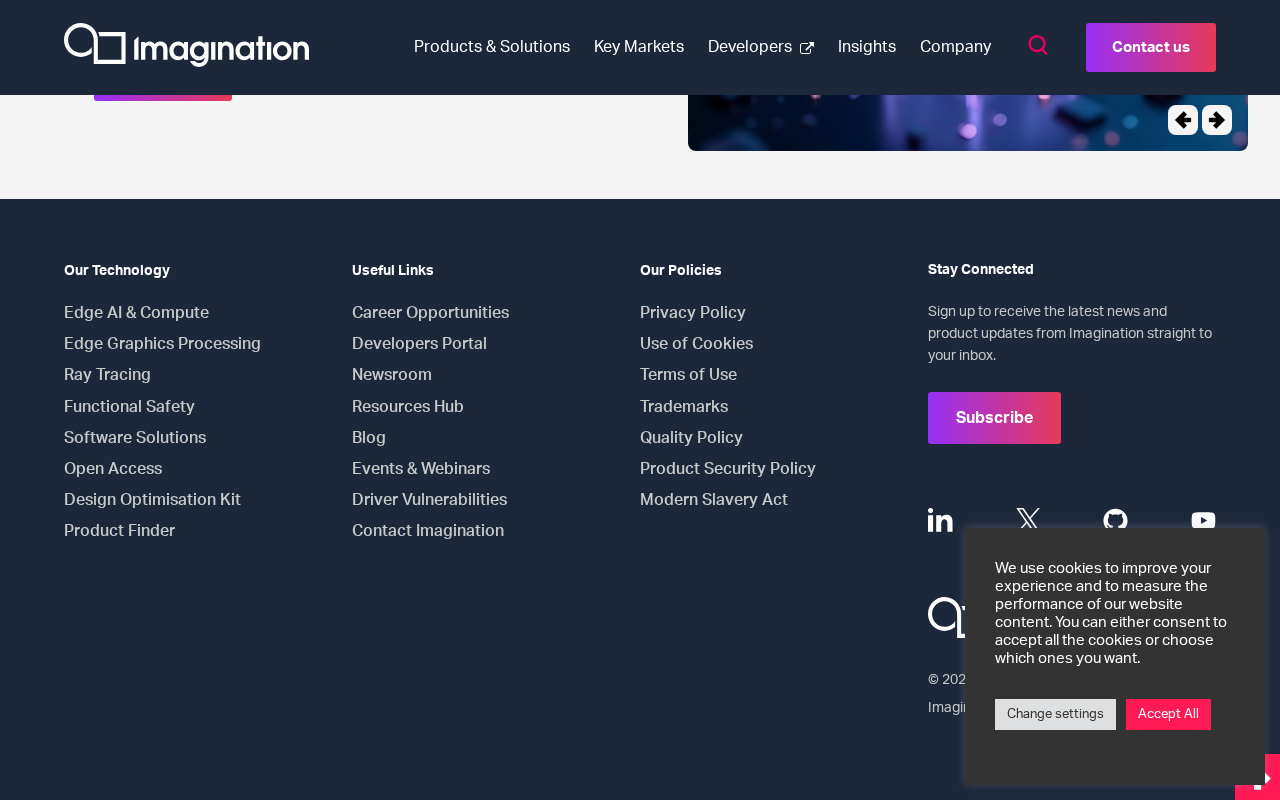Expand the Key Markets menu
The height and width of the screenshot is (800, 1280).
(x=639, y=47)
